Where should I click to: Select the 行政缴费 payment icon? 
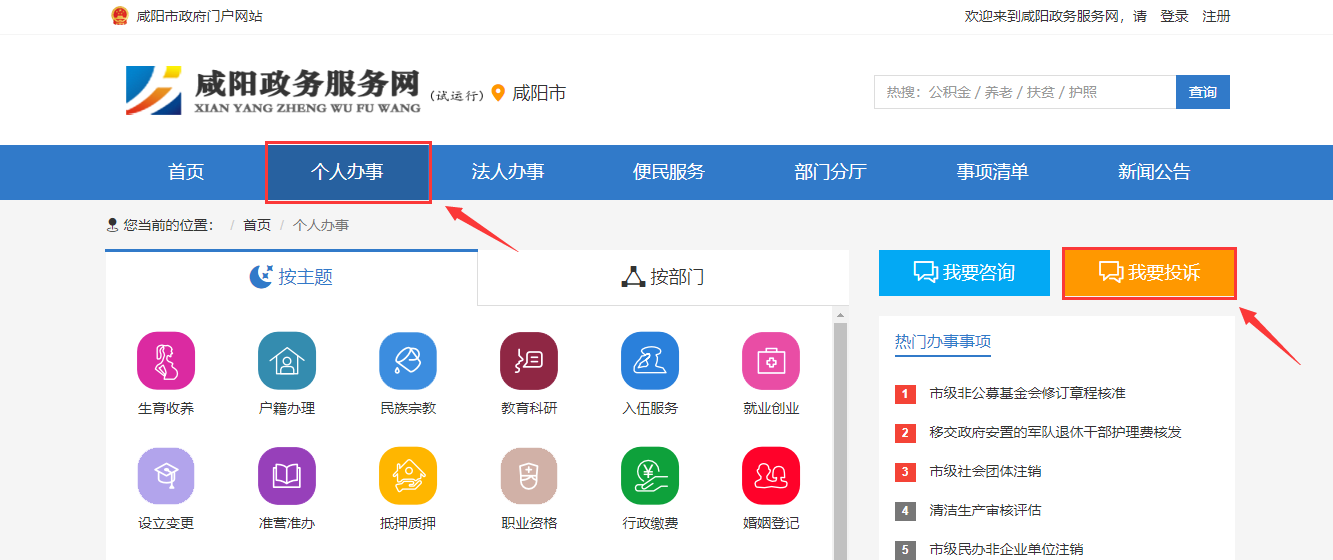tap(650, 475)
